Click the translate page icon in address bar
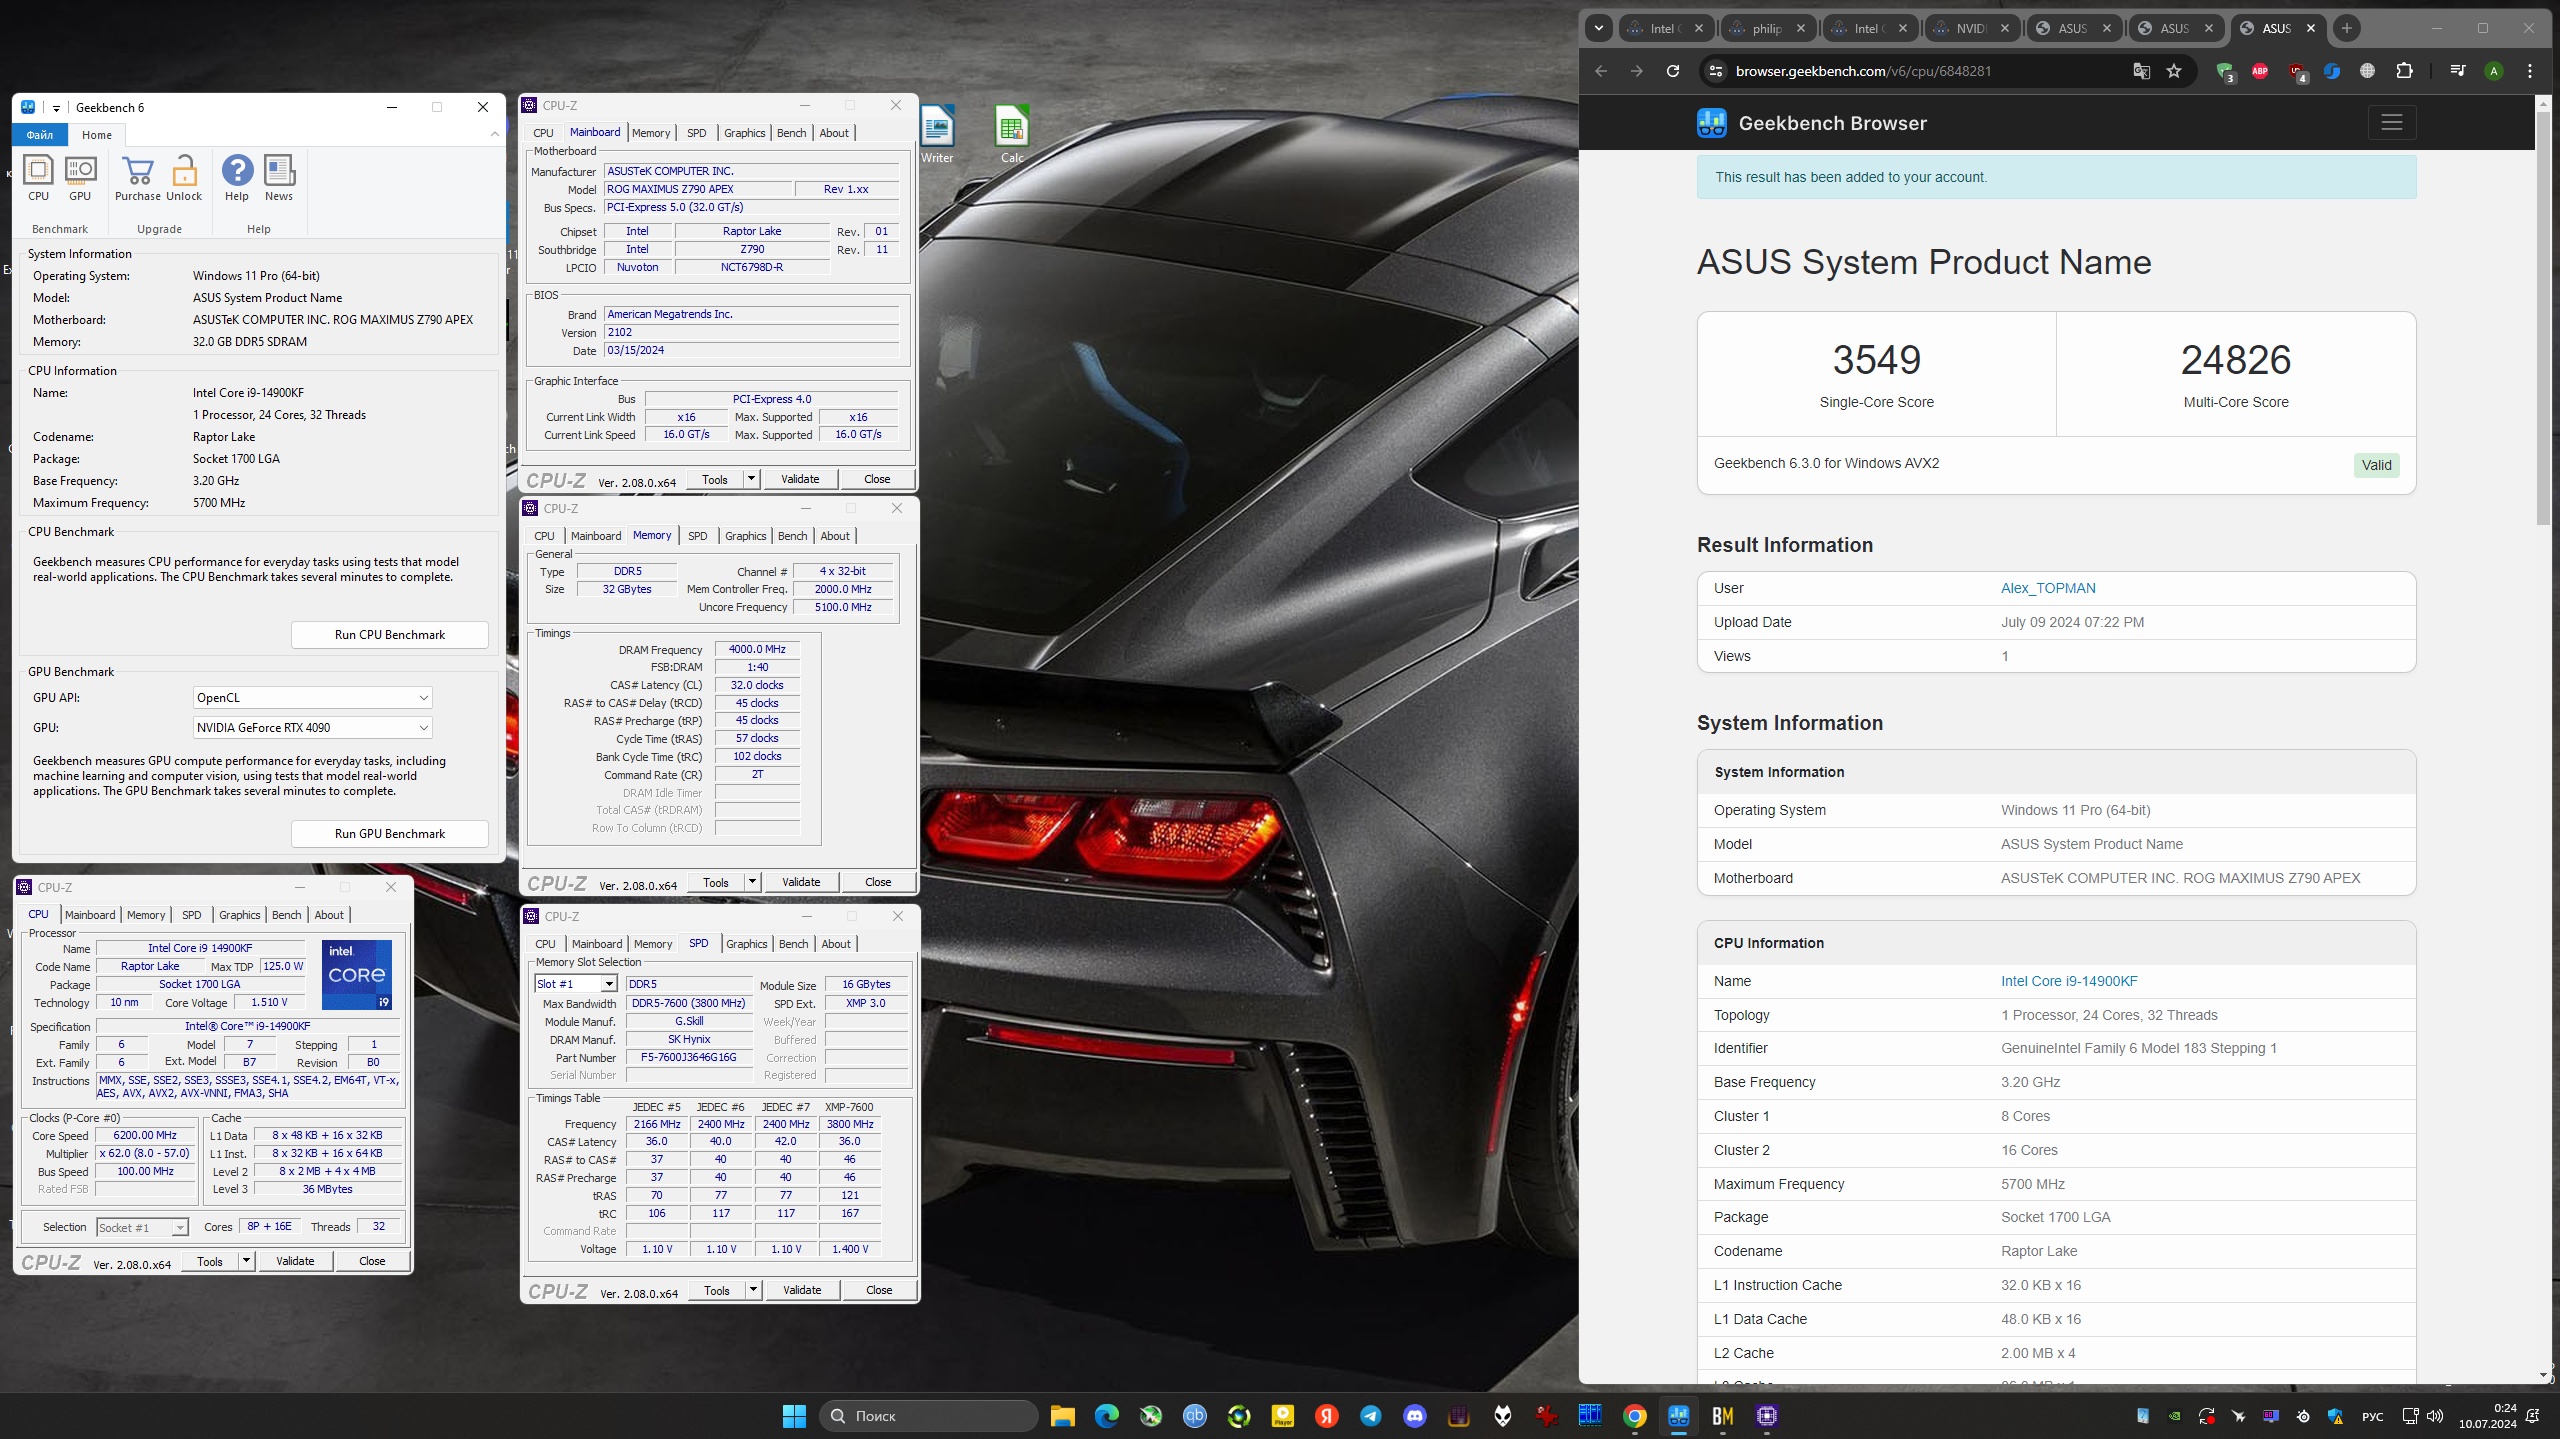The height and width of the screenshot is (1439, 2560). [x=2141, y=71]
